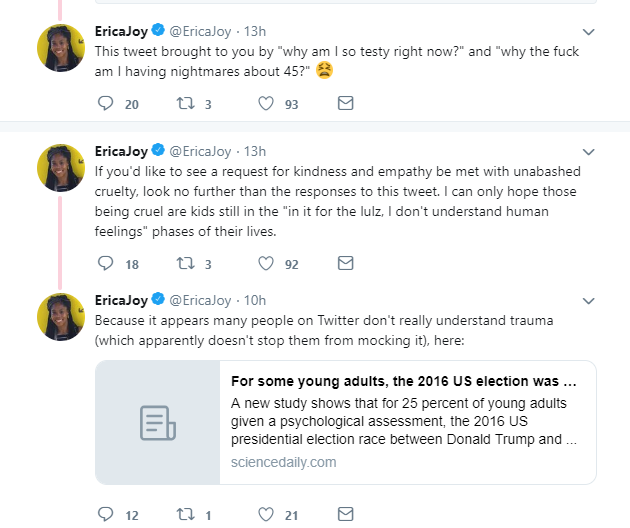
Task: Reply to the tweet about understanding trauma
Action: (x=106, y=514)
